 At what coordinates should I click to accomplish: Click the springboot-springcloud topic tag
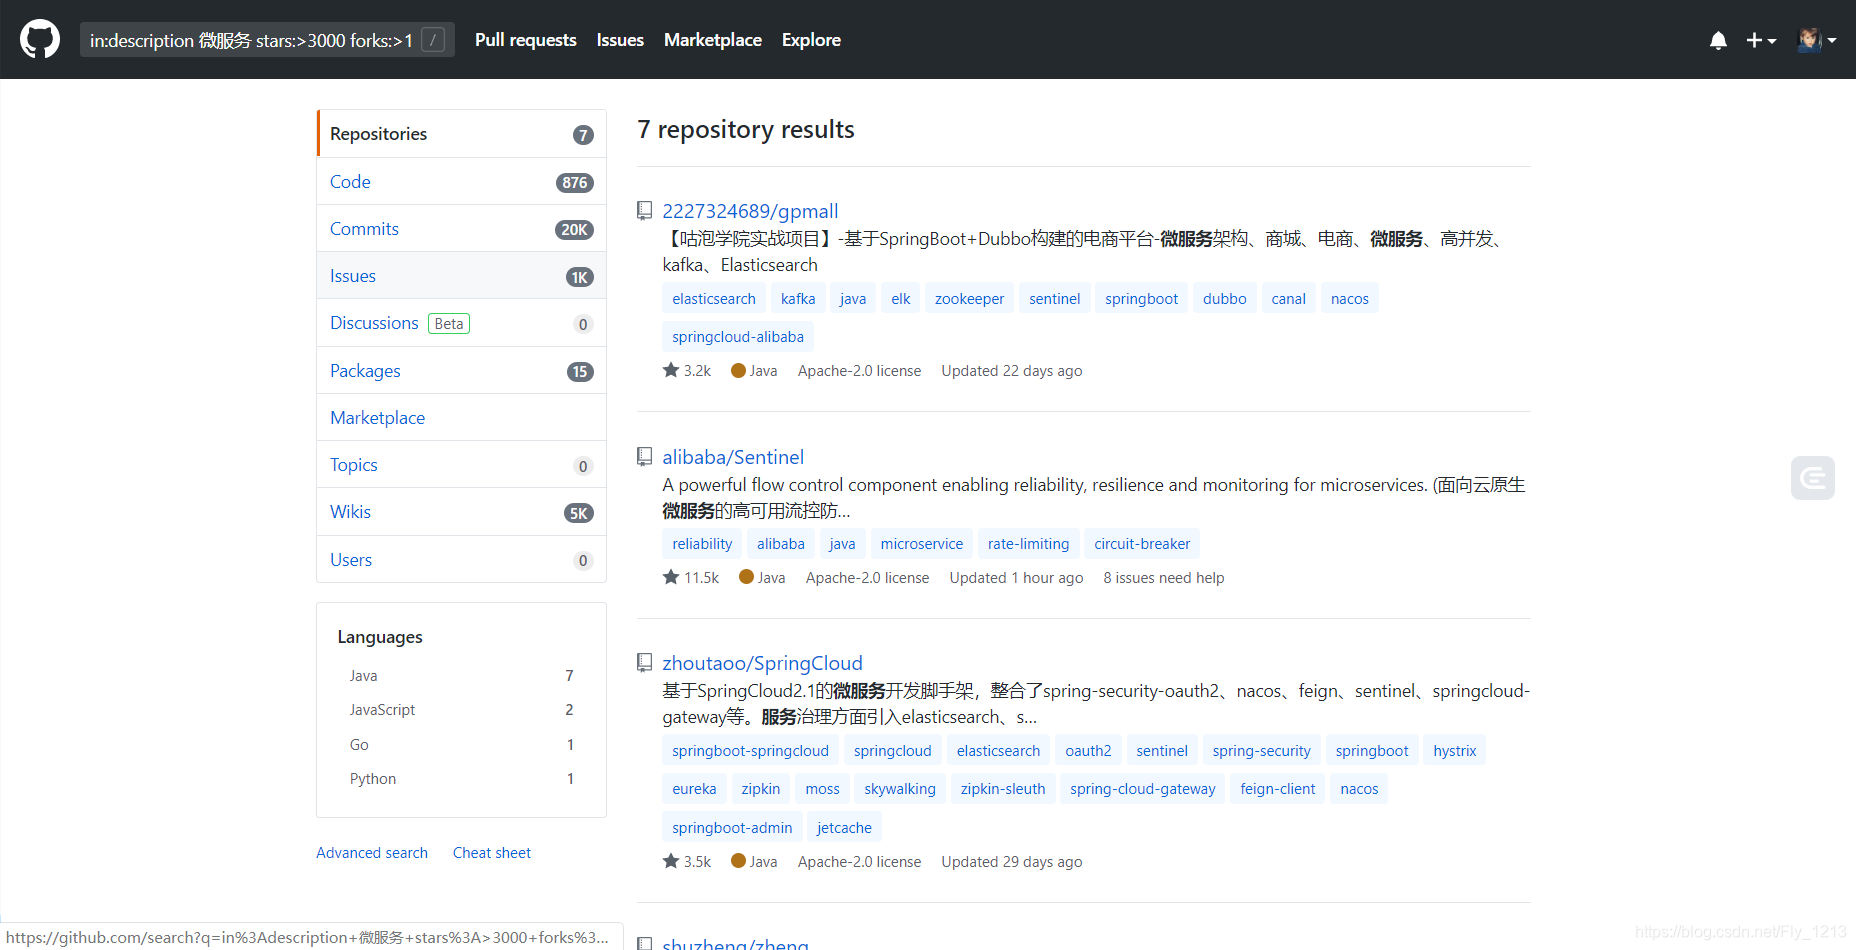point(750,751)
